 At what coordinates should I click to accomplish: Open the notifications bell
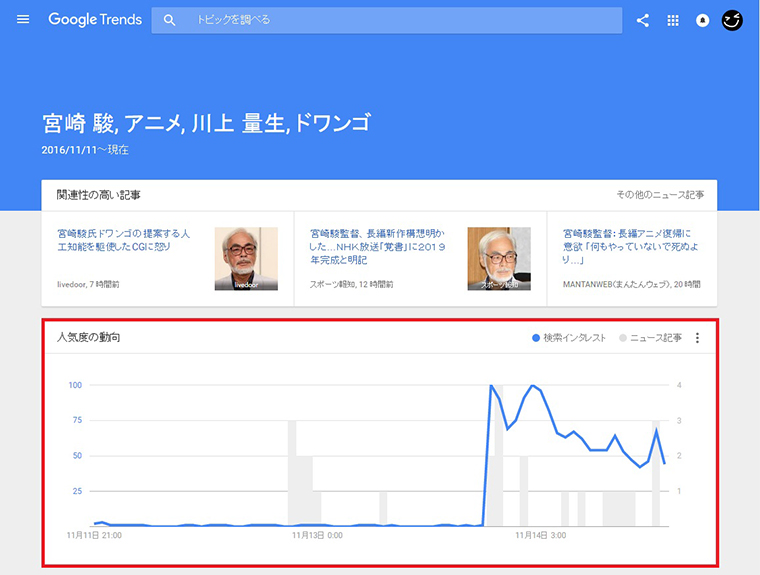tap(702, 20)
